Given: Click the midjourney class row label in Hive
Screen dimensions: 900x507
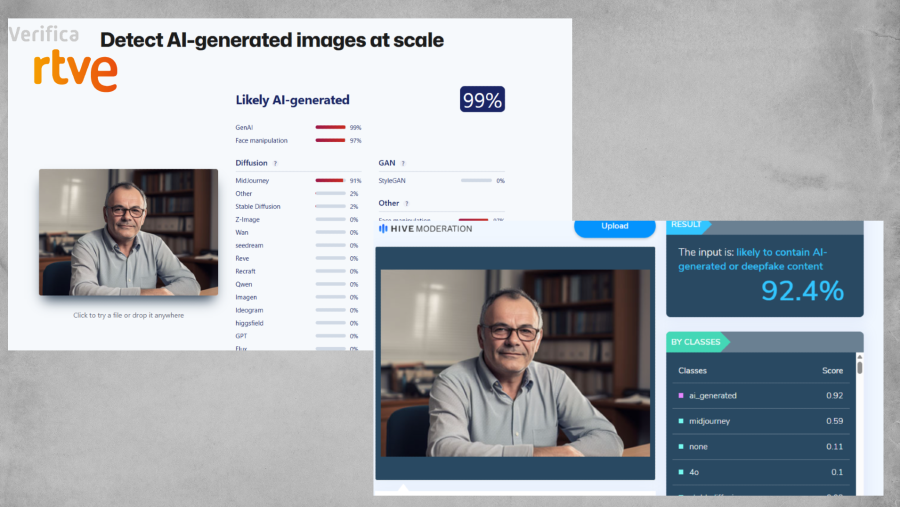Looking at the screenshot, I should (x=709, y=421).
